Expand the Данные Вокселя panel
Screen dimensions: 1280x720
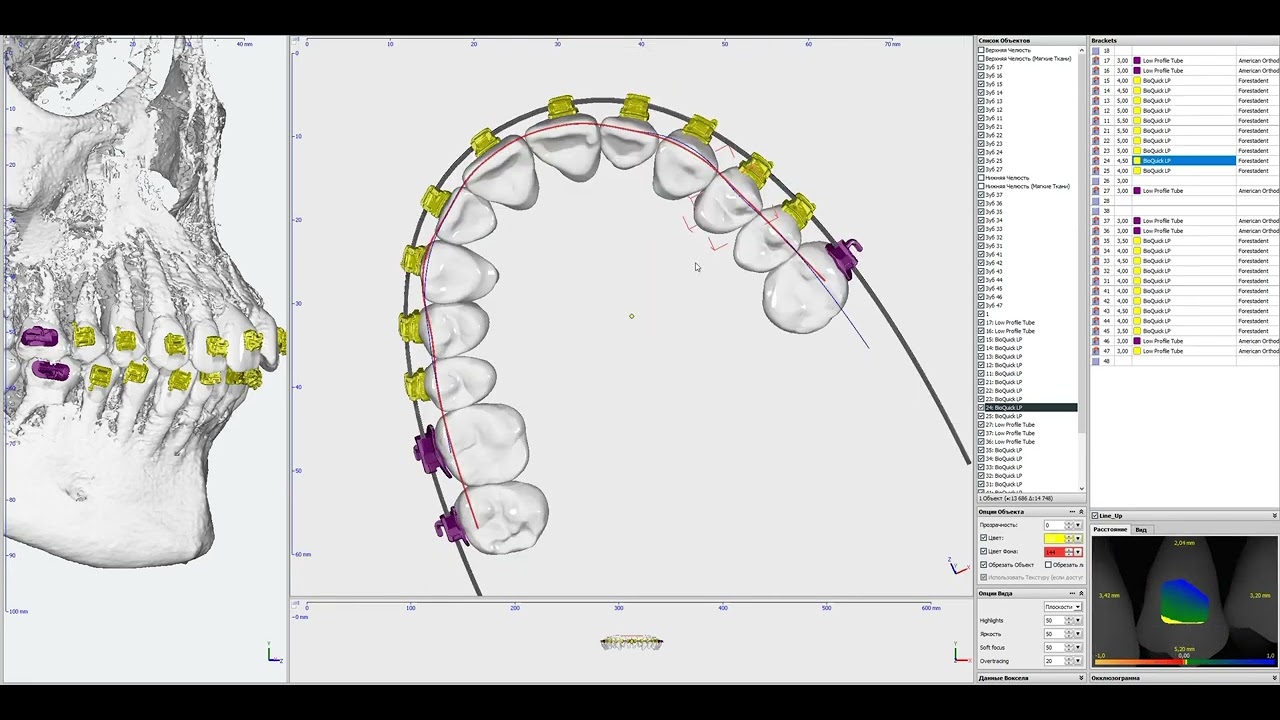[1081, 678]
